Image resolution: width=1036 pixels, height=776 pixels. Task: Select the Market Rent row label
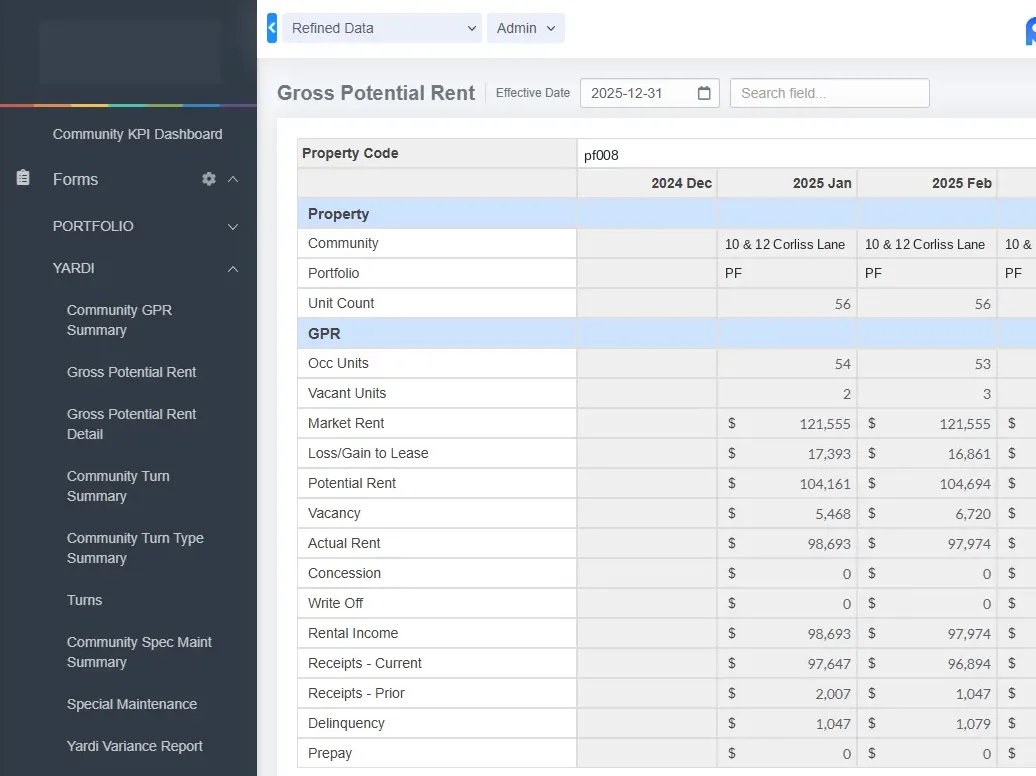click(x=346, y=423)
